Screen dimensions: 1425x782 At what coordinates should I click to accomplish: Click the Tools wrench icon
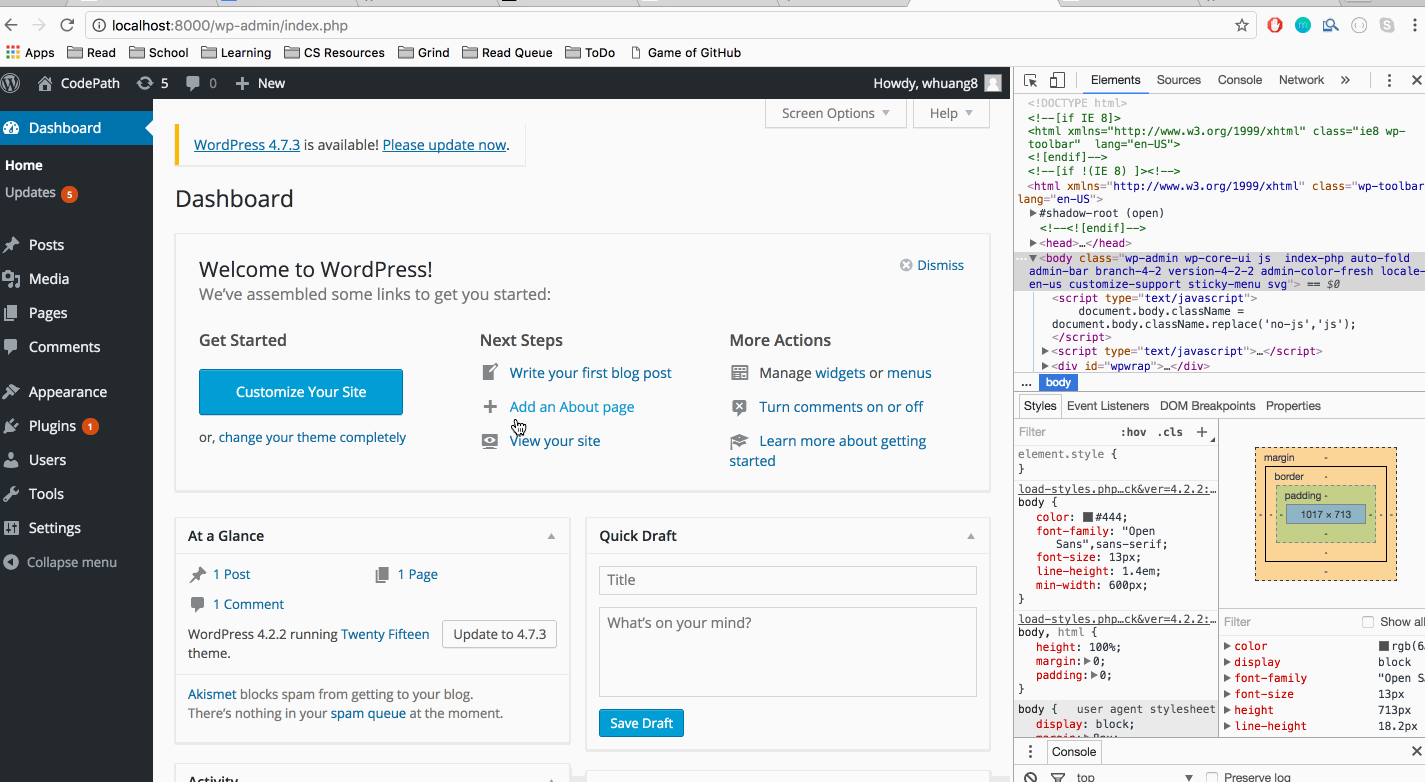(11, 494)
